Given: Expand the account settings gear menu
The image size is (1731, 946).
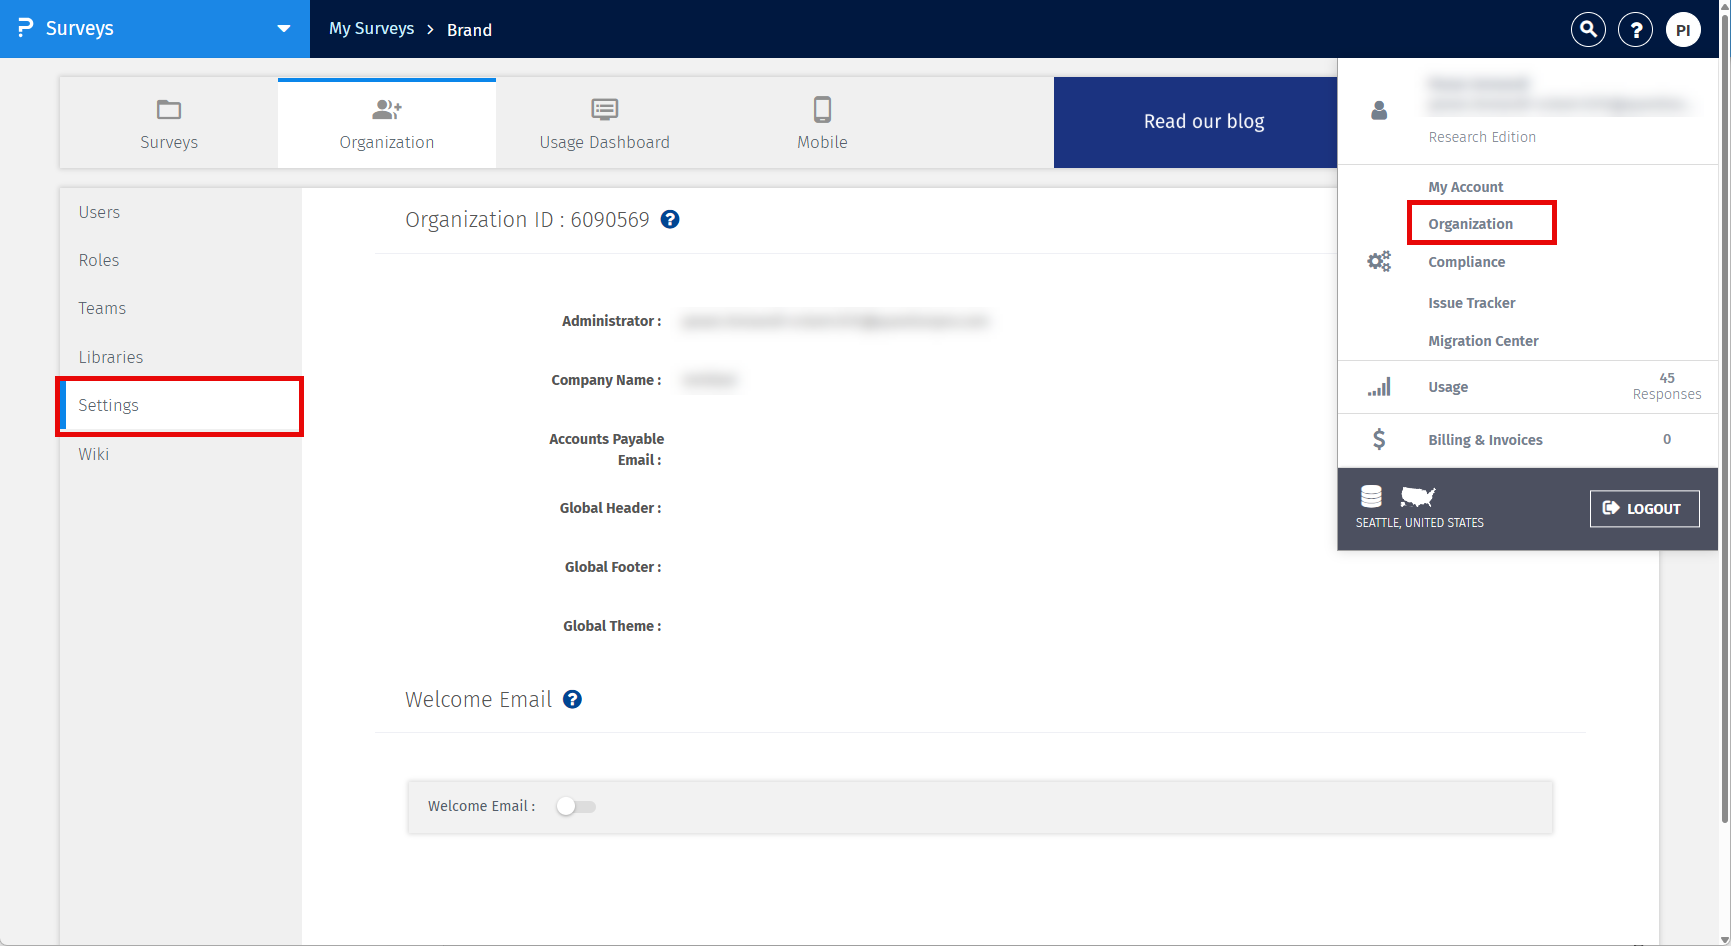Looking at the screenshot, I should tap(1379, 261).
